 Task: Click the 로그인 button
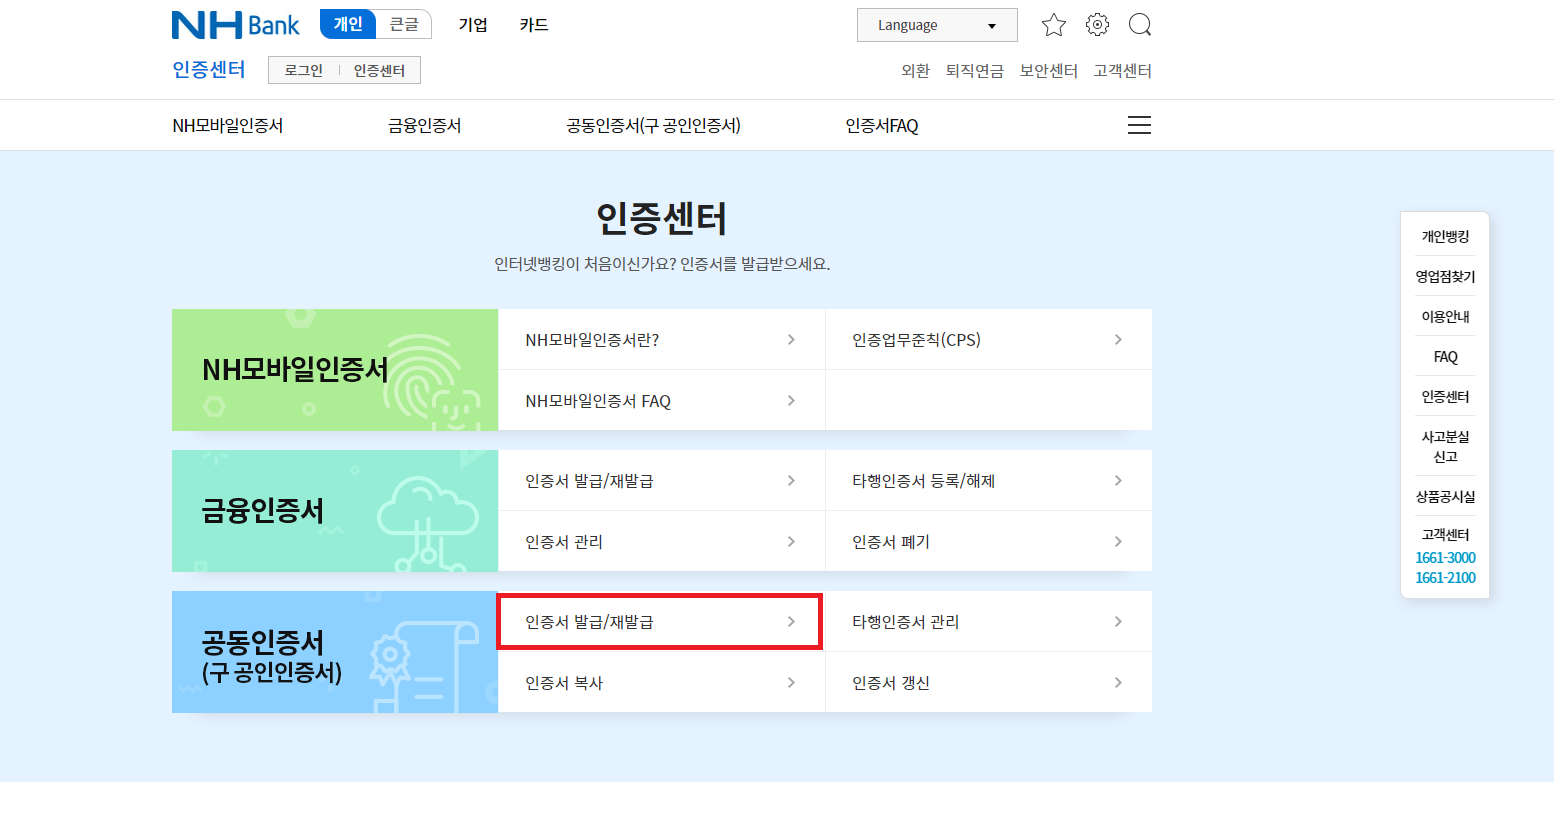[304, 70]
